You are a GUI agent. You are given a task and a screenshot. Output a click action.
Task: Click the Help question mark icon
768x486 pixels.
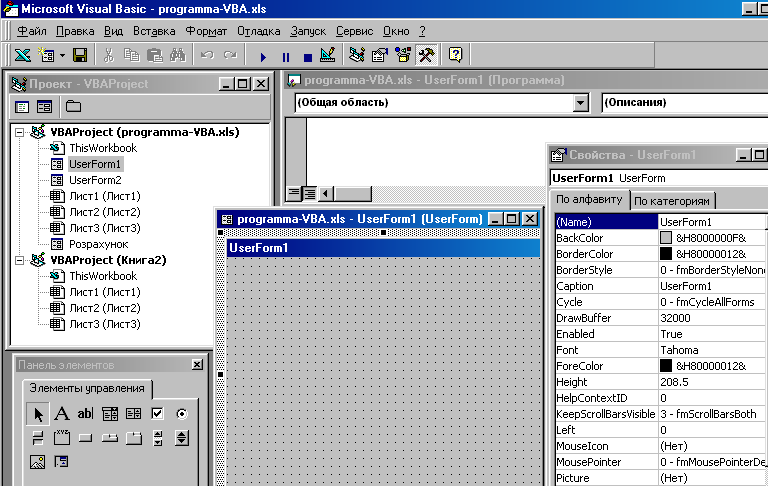(x=455, y=55)
